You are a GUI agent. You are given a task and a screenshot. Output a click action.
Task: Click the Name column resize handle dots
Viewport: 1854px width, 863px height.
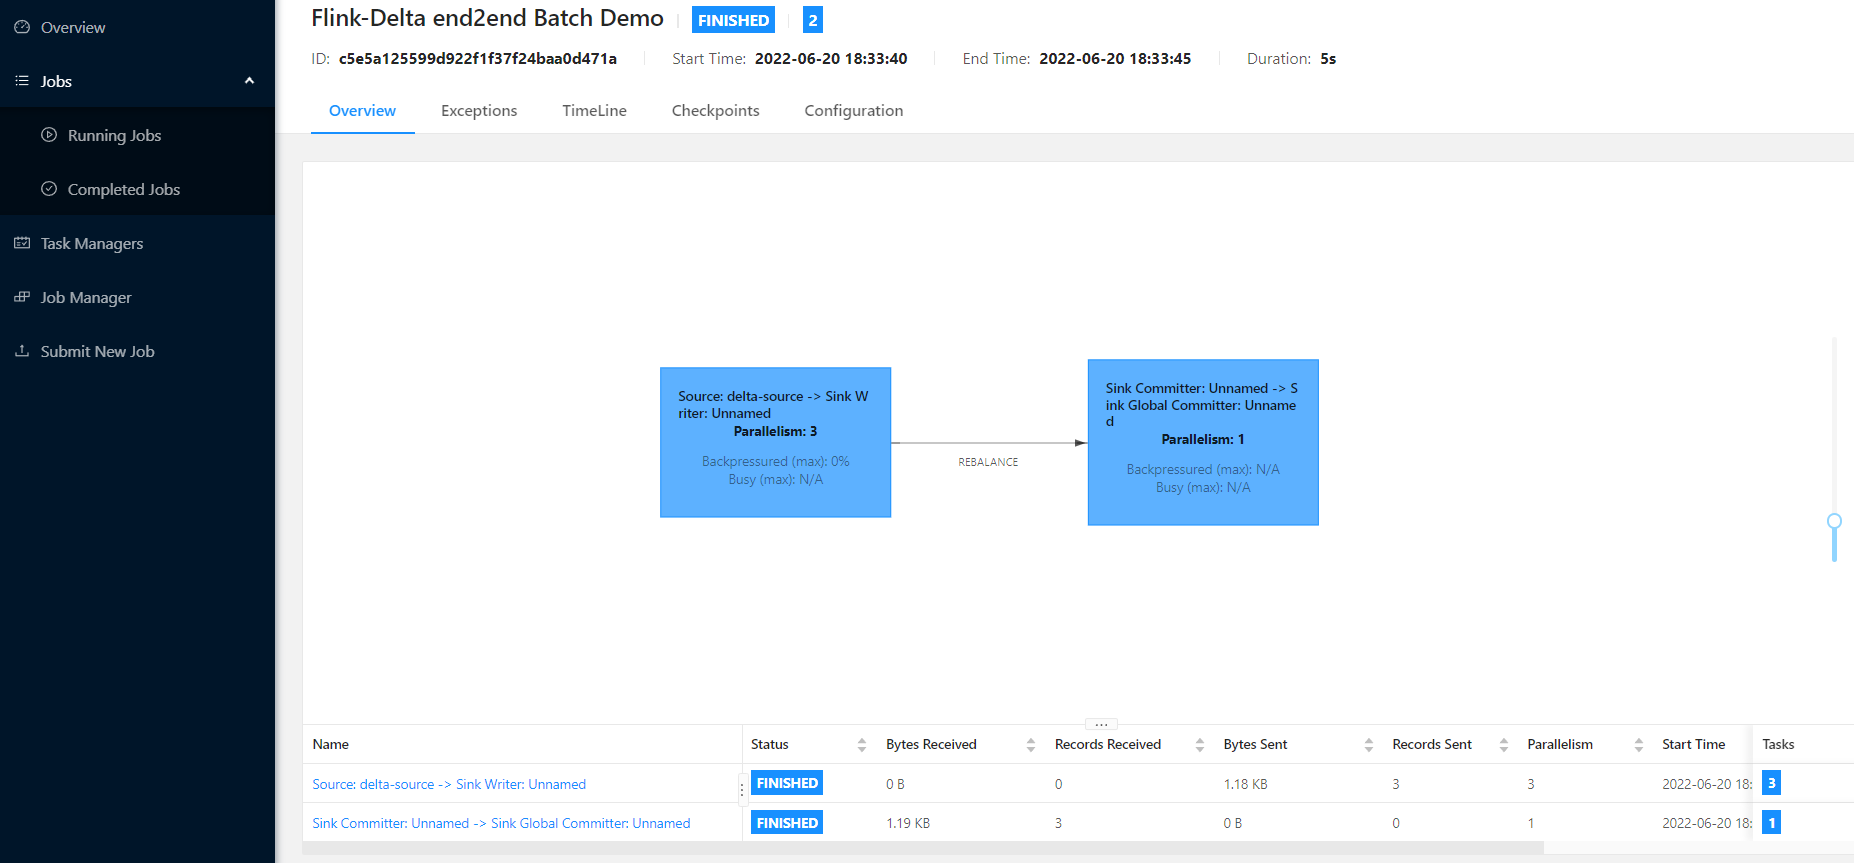click(741, 790)
